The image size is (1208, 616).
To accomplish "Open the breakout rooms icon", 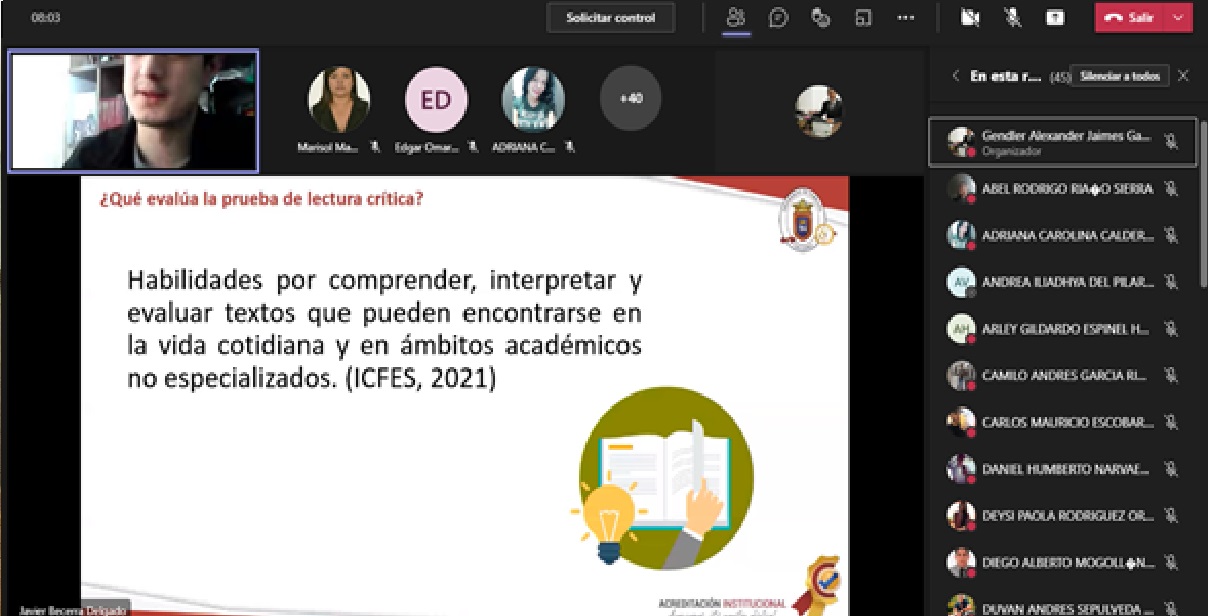I will pos(863,17).
